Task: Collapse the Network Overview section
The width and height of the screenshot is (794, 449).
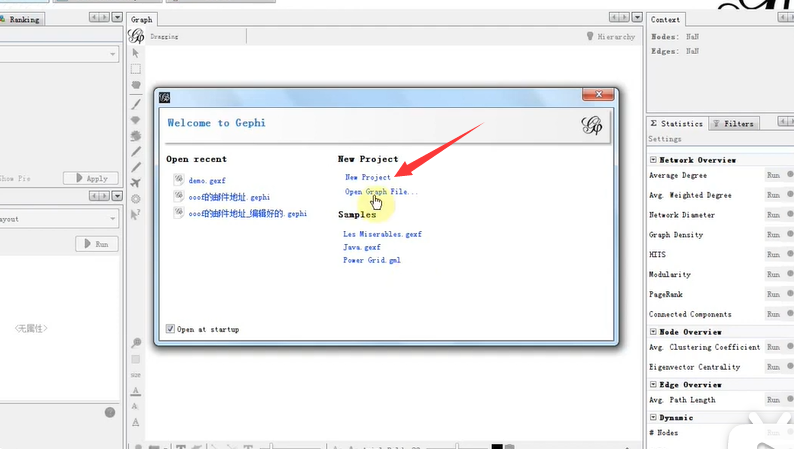Action: 653,159
